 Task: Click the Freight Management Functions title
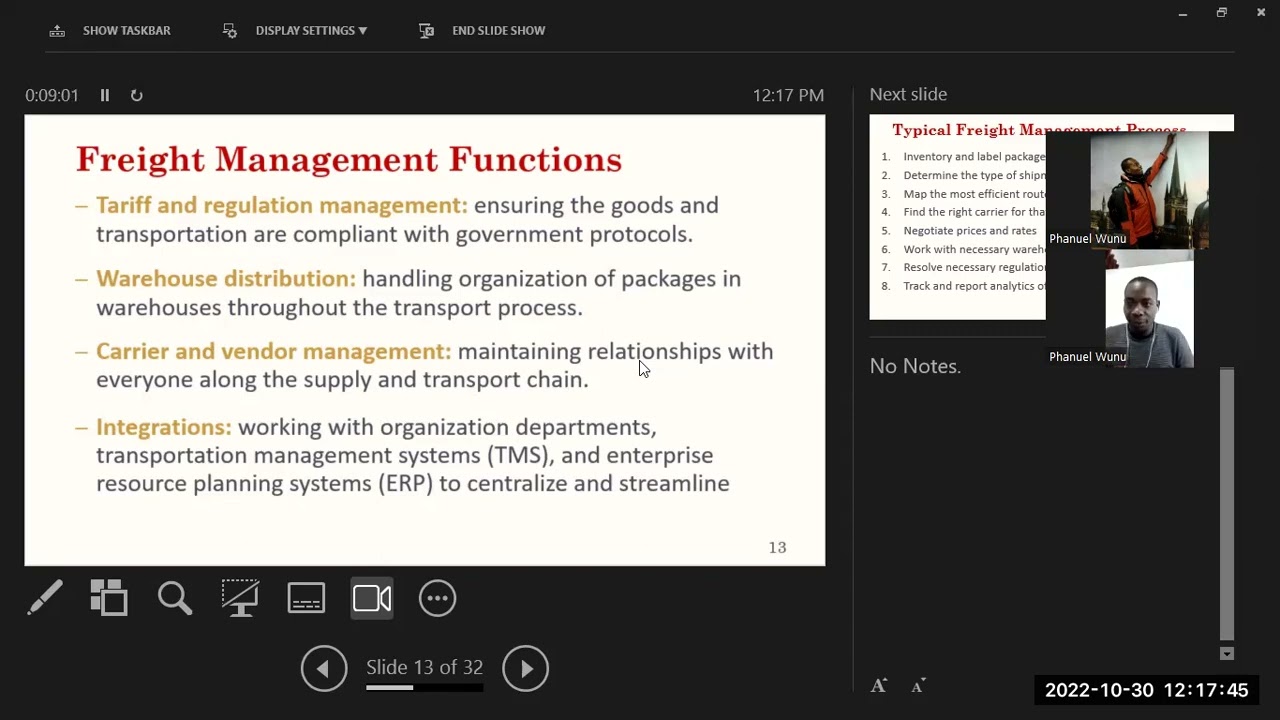(x=349, y=159)
